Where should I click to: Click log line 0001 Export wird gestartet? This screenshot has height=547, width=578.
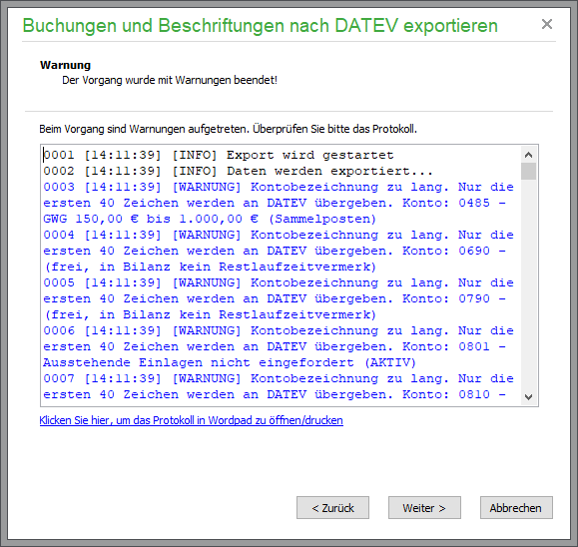[218, 155]
